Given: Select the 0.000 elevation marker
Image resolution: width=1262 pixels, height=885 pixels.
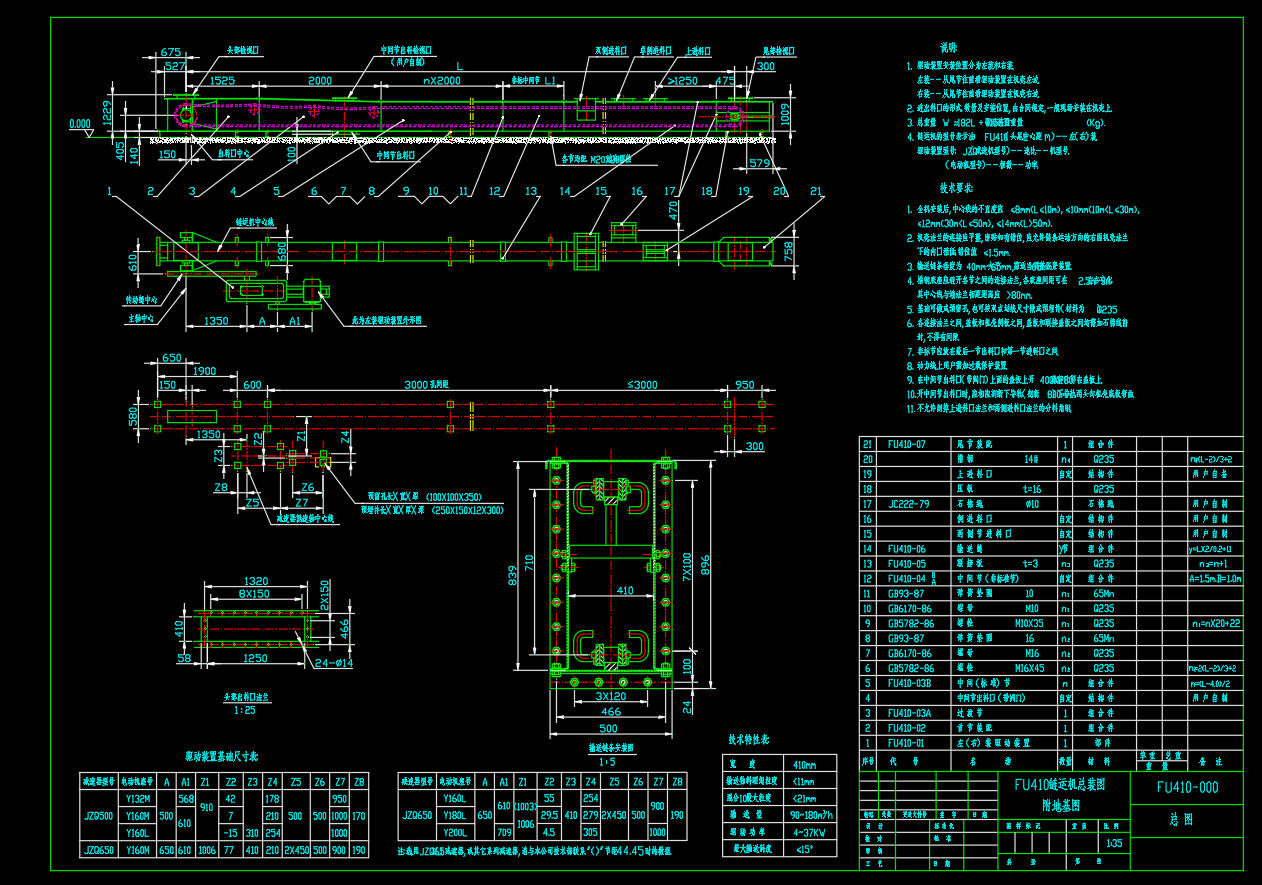Looking at the screenshot, I should coord(79,124).
